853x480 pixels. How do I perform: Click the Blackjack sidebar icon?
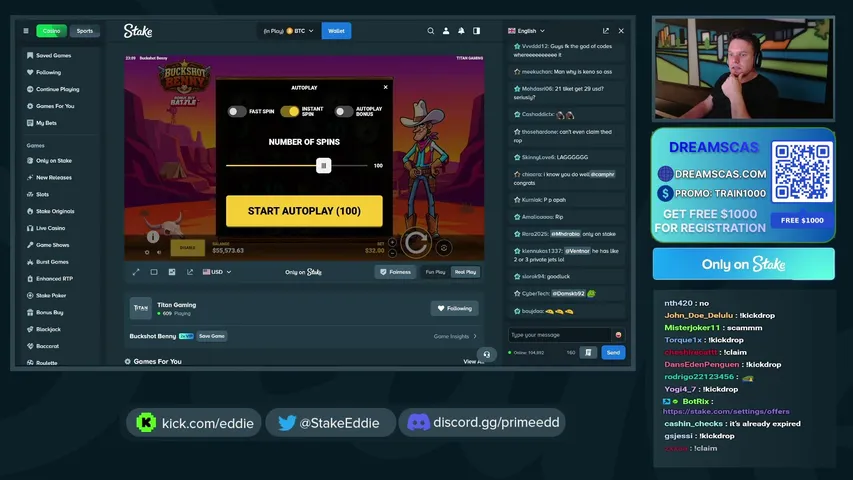[x=30, y=329]
